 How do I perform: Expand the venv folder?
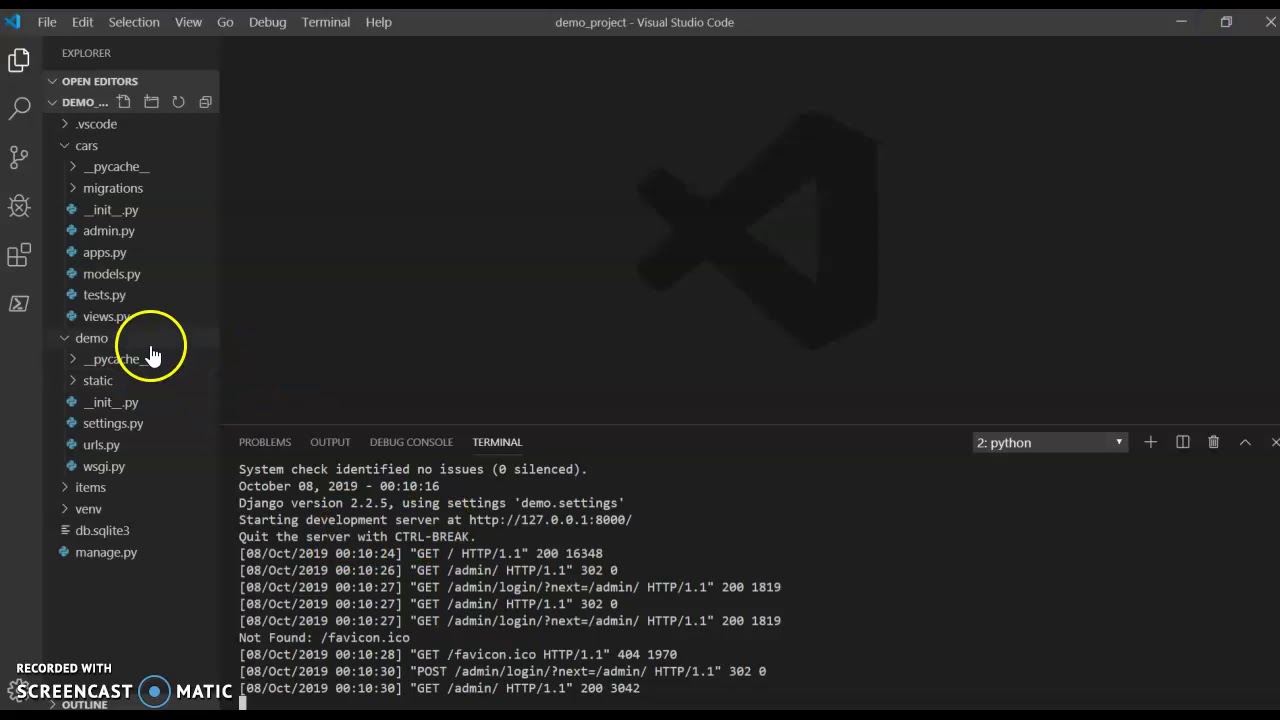point(88,509)
